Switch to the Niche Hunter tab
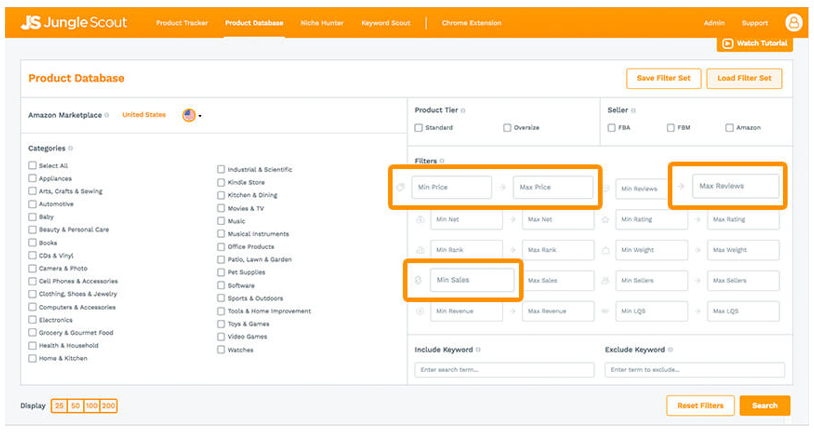Viewport: 814px width, 432px height. pyautogui.click(x=321, y=23)
